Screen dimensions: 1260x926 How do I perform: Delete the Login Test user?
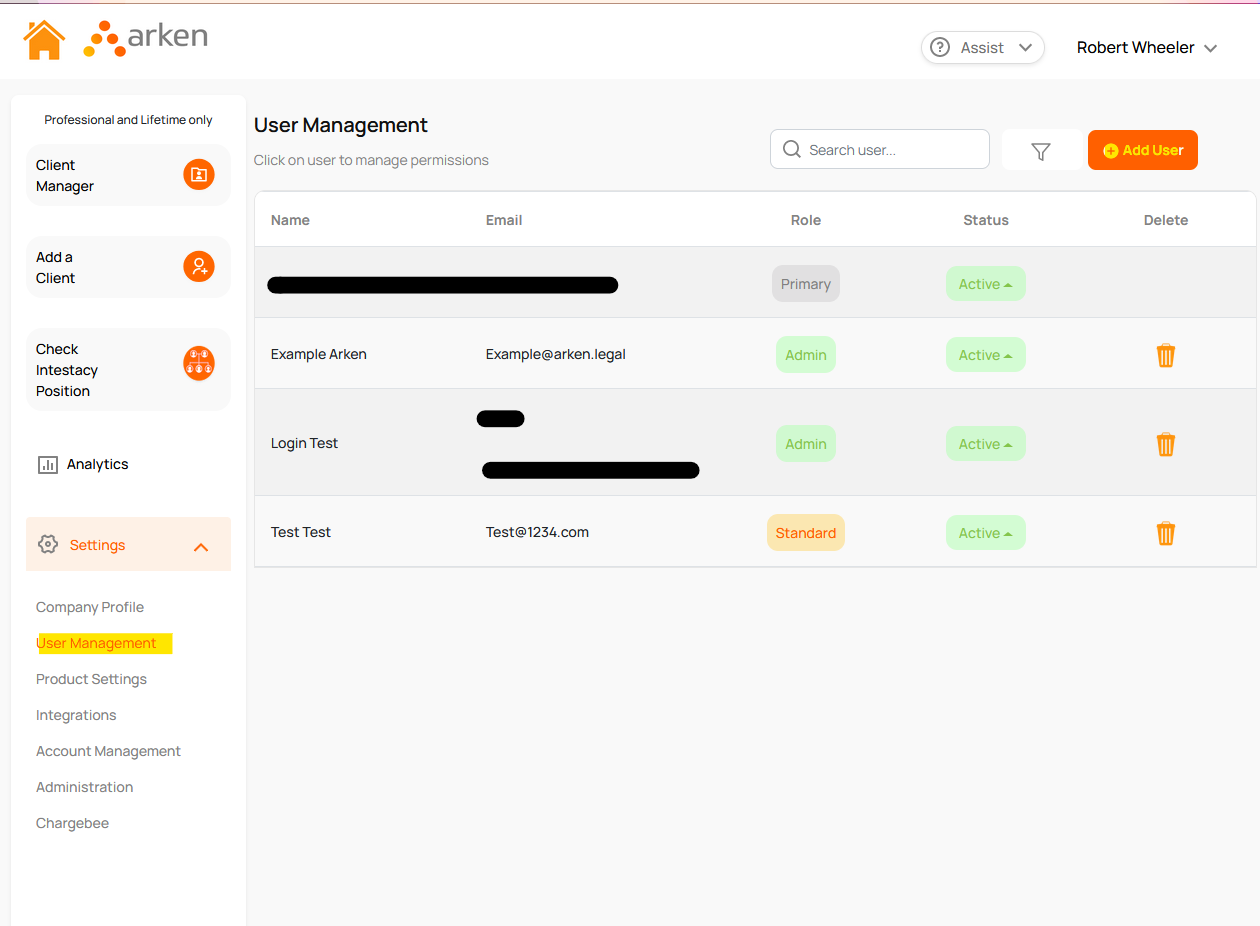1165,444
